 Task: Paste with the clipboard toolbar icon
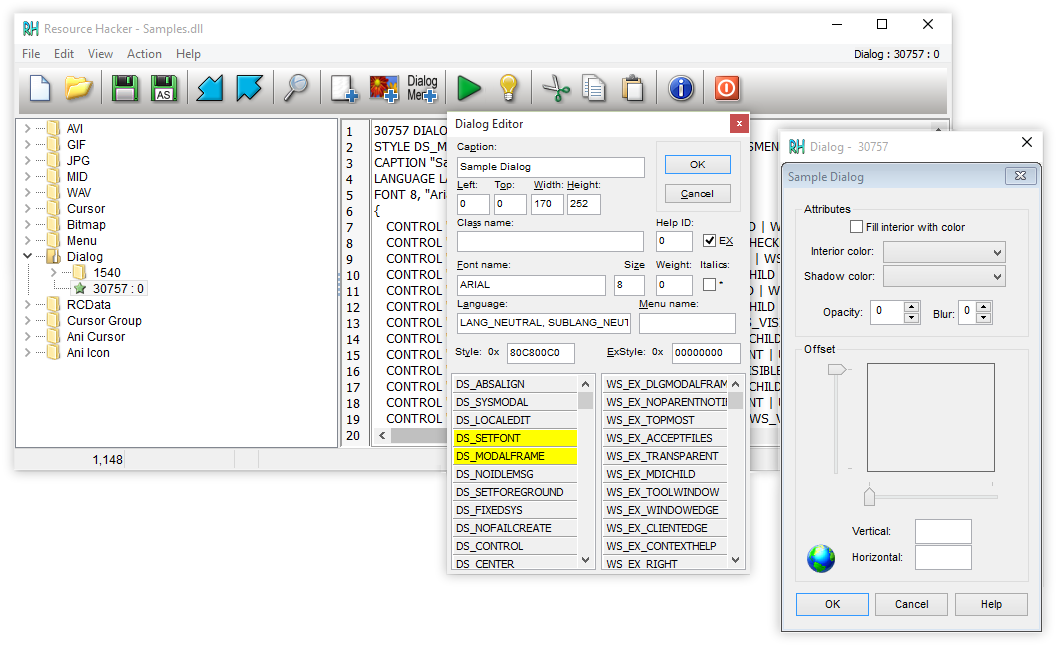633,88
